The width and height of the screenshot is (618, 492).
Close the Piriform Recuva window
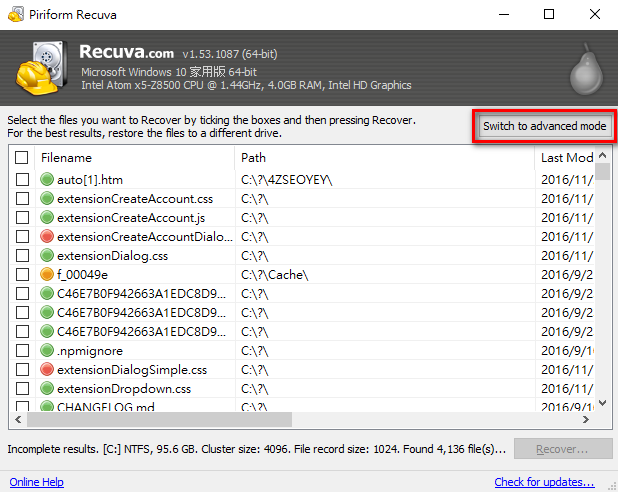[595, 15]
